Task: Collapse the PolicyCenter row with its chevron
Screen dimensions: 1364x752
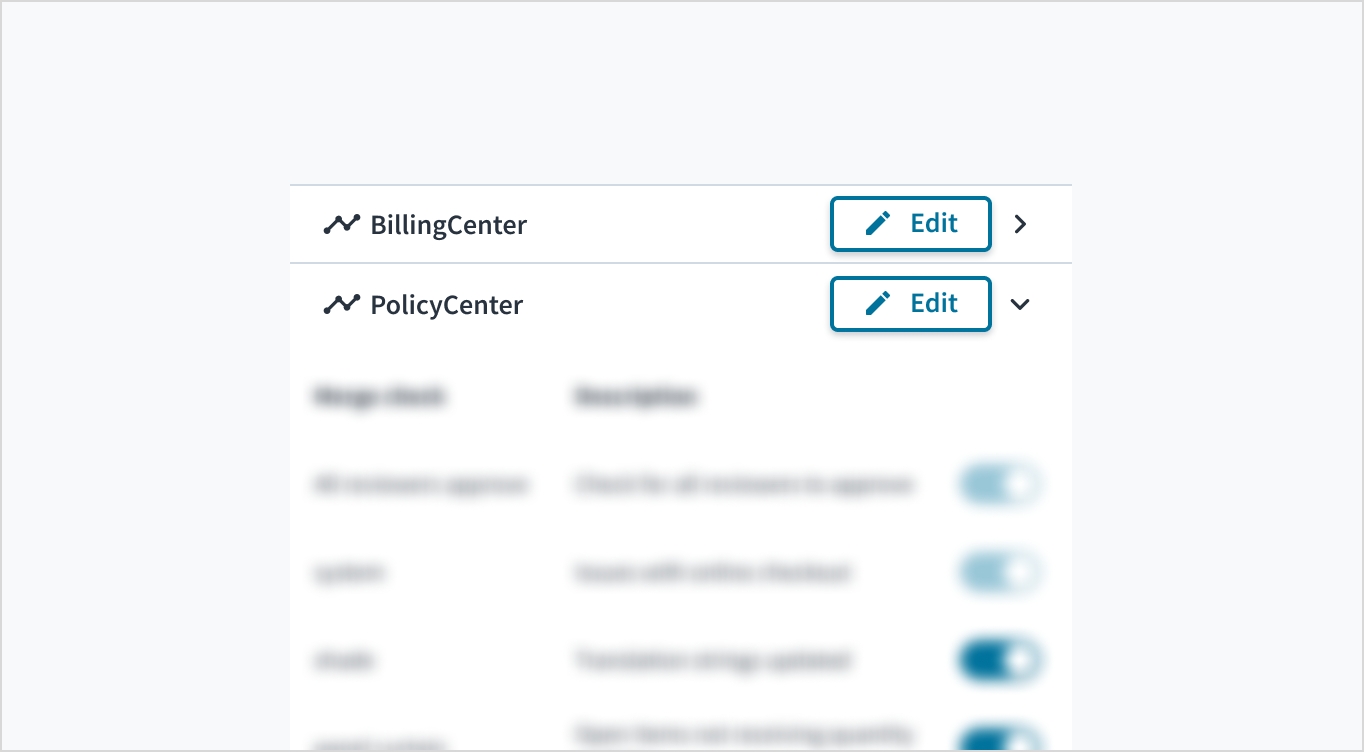Action: pos(1020,304)
